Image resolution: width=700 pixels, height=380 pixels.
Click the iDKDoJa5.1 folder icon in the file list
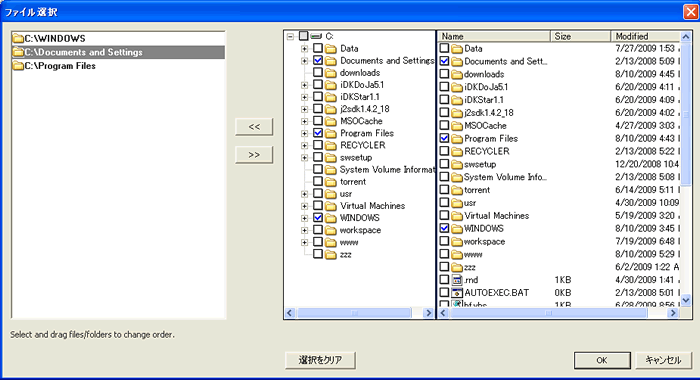point(457,87)
